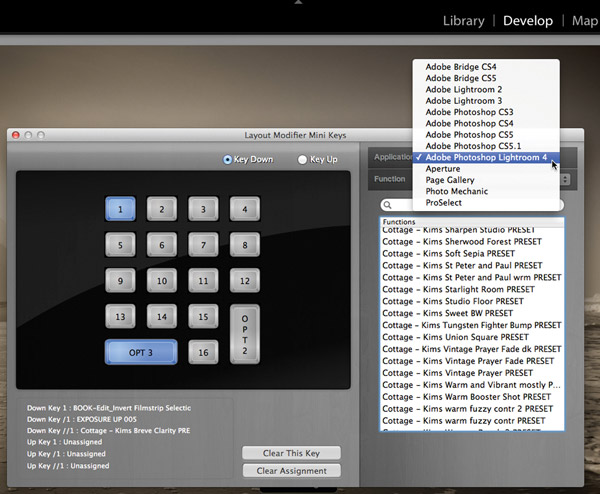
Task: Select Cottage - Kims Starlight Room PRESET
Action: click(x=472, y=289)
